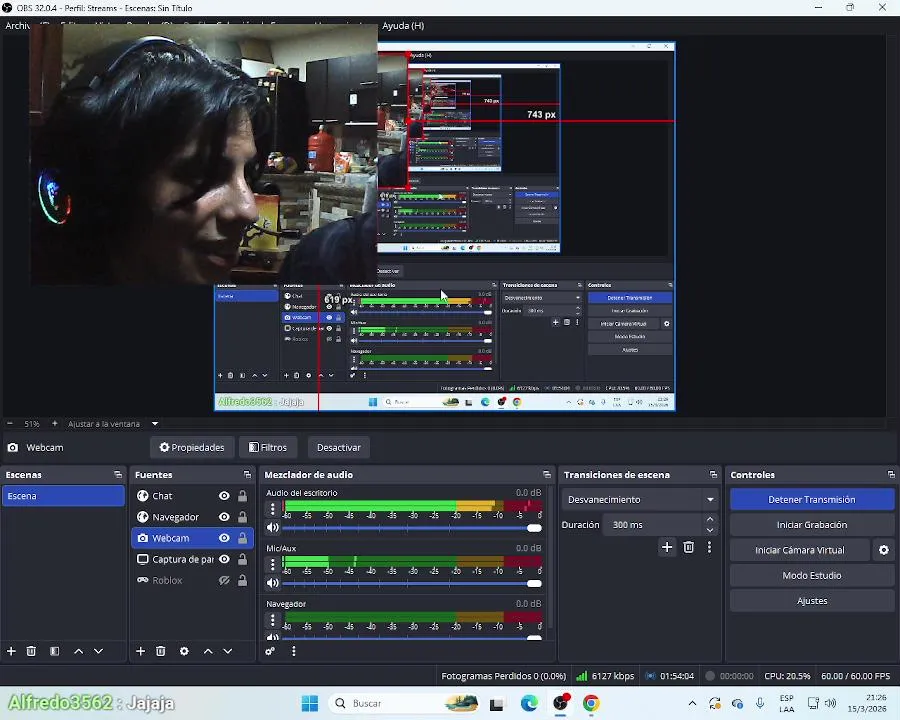Open Microsoft Edge from taskbar
The width and height of the screenshot is (900, 720).
click(x=529, y=703)
